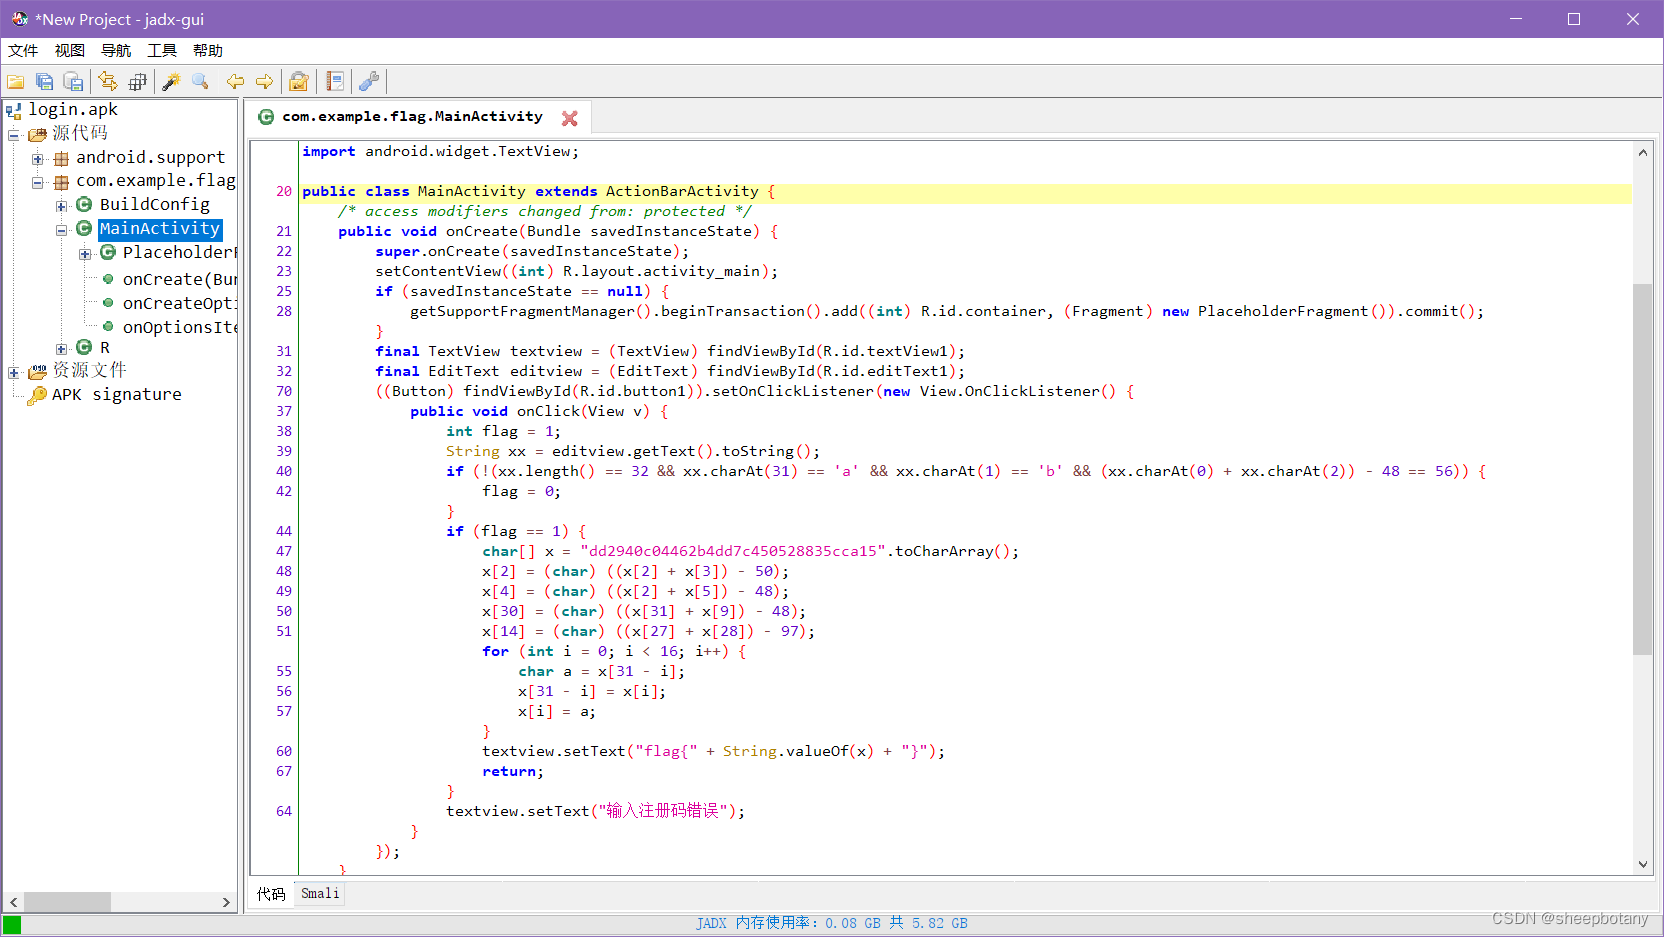The width and height of the screenshot is (1664, 937).
Task: Expand the PlaceholderFragment node
Action: click(x=85, y=253)
